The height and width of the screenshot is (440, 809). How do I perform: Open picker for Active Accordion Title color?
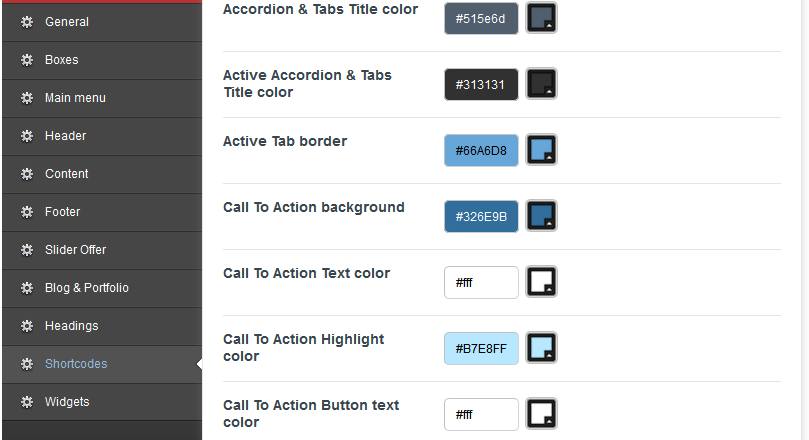click(x=541, y=84)
